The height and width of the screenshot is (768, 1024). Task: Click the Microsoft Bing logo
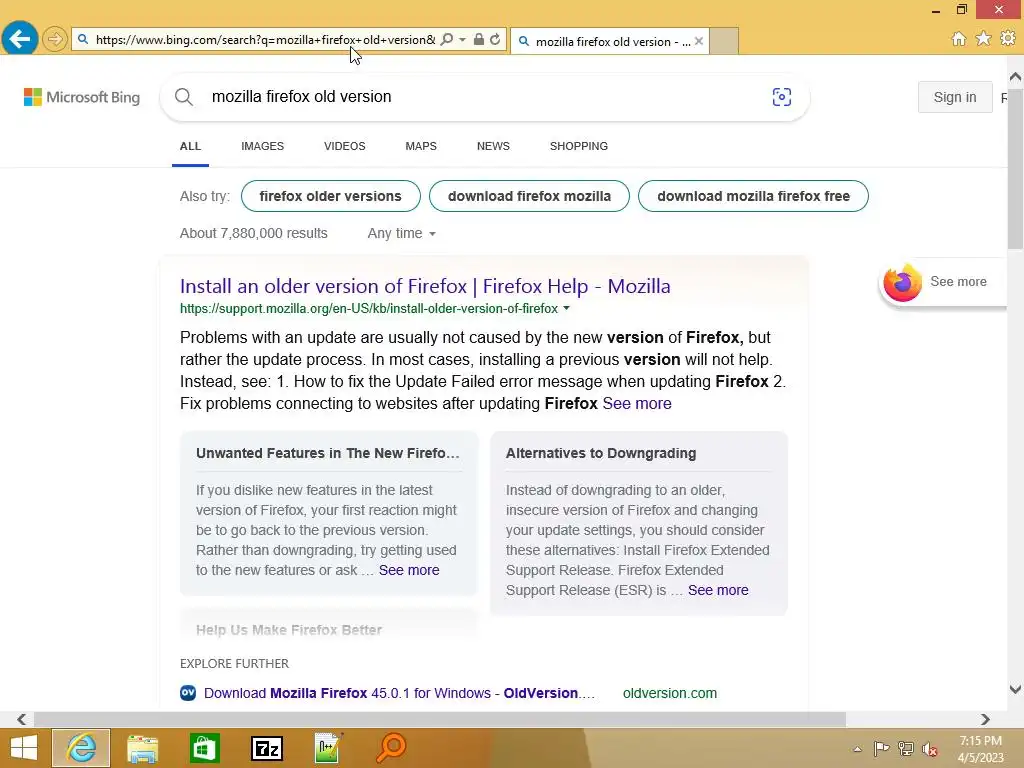82,97
